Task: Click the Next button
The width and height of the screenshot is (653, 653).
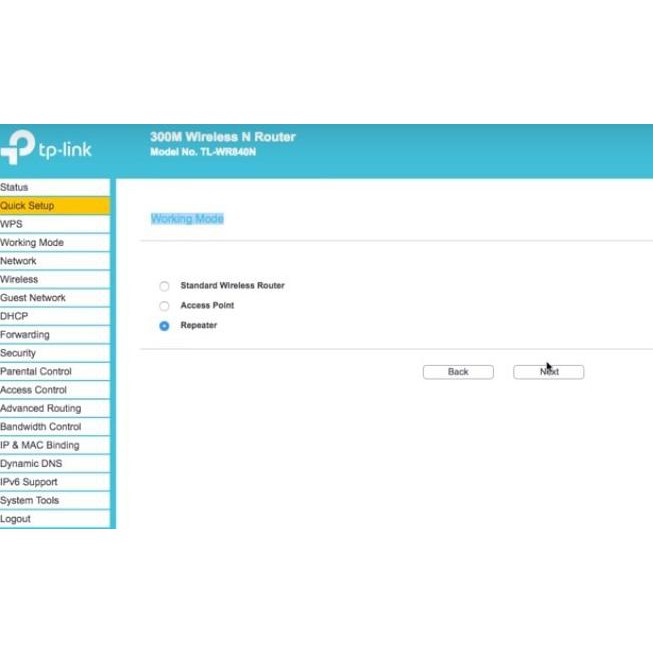Action: 548,372
